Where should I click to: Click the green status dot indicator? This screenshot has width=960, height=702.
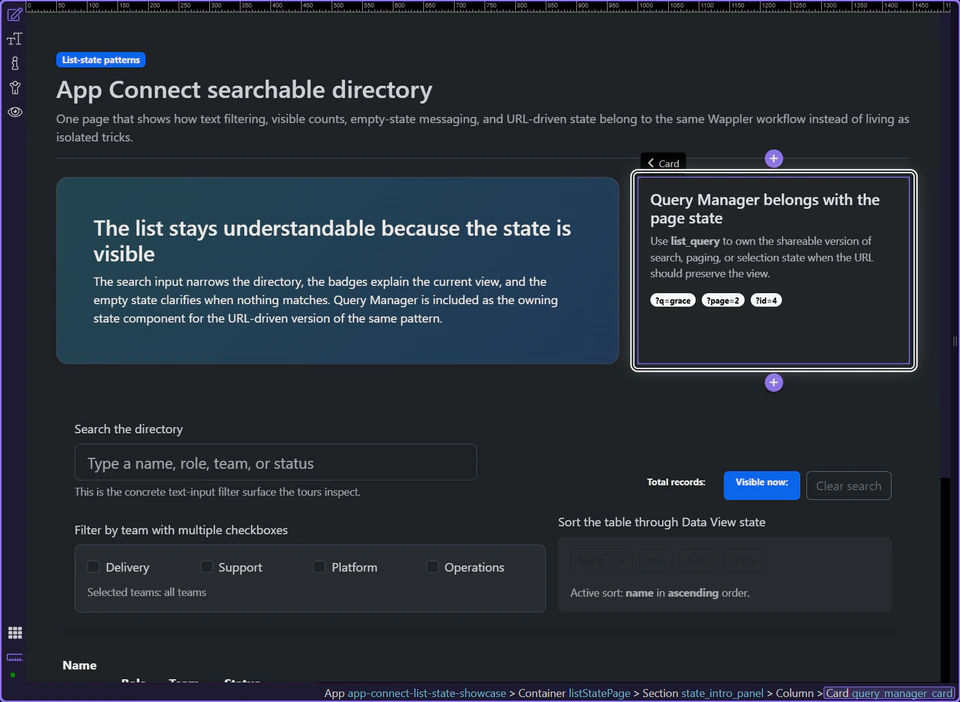click(x=13, y=675)
